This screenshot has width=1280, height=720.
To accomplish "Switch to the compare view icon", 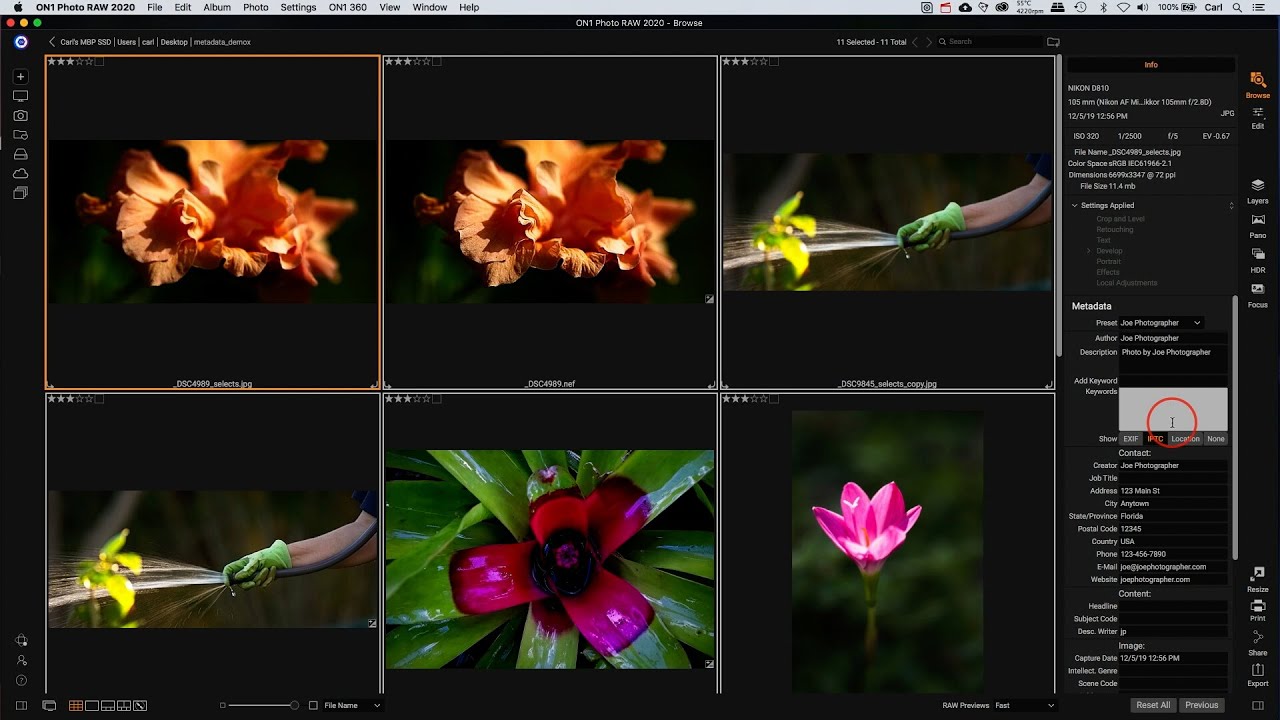I will 124,706.
